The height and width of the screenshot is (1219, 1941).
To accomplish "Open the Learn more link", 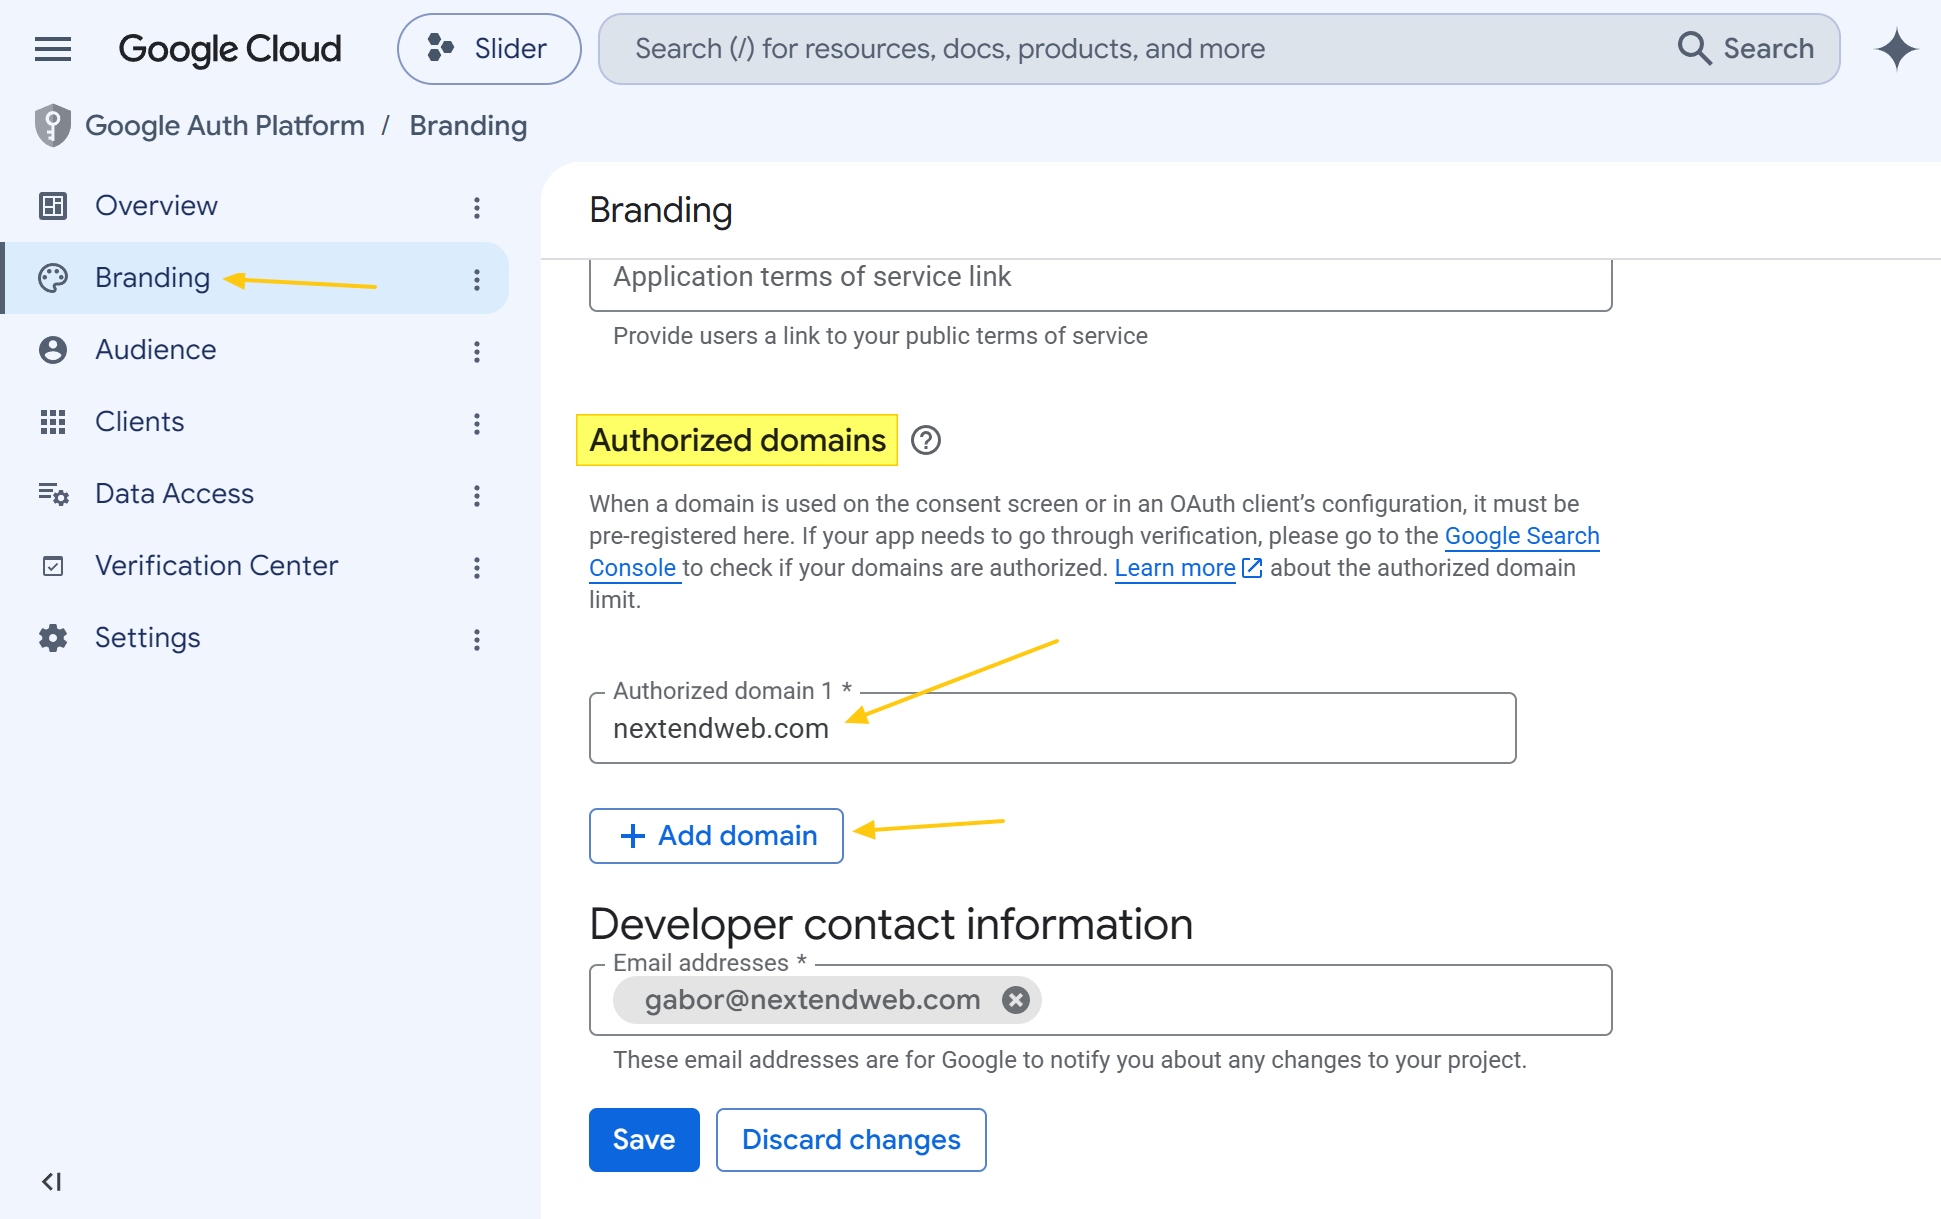I will tap(1175, 568).
